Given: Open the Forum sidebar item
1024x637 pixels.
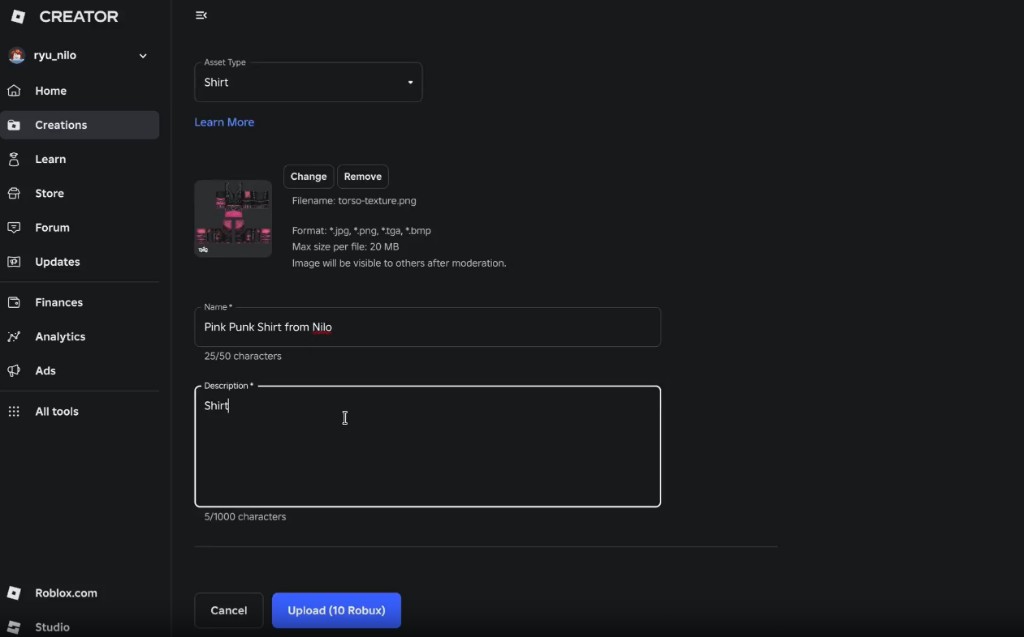Looking at the screenshot, I should pyautogui.click(x=80, y=227).
